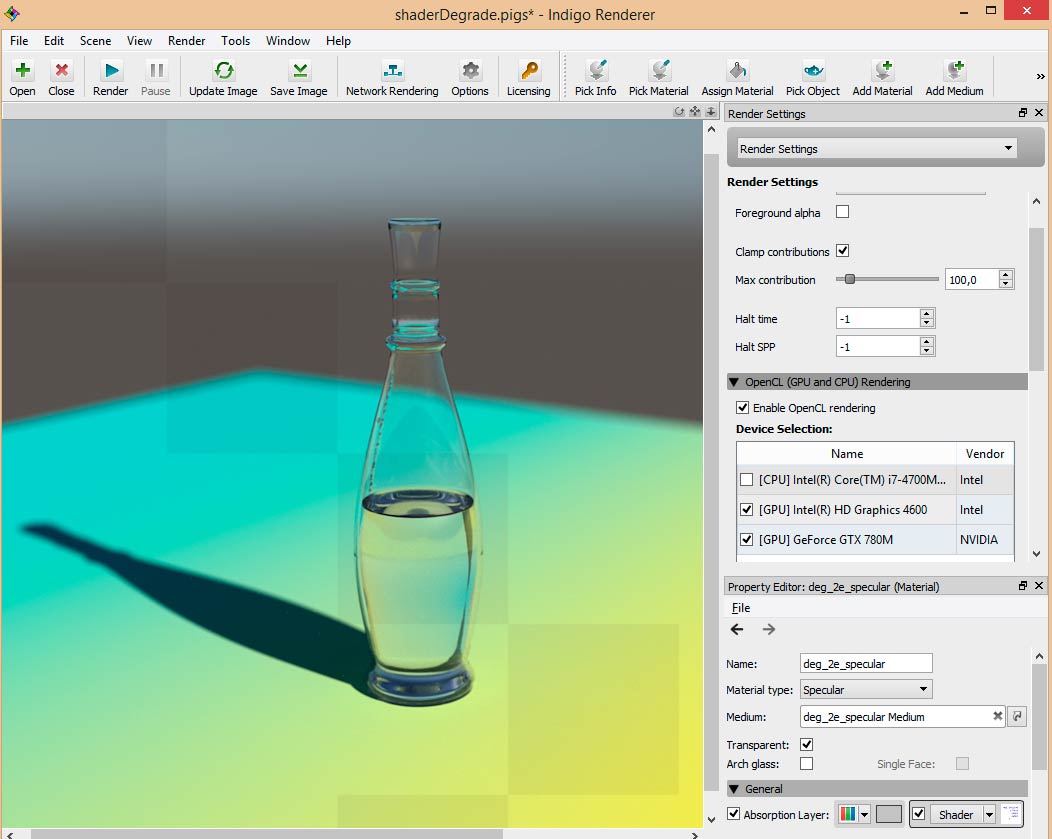Disable Clamp contributions checkbox

click(842, 251)
